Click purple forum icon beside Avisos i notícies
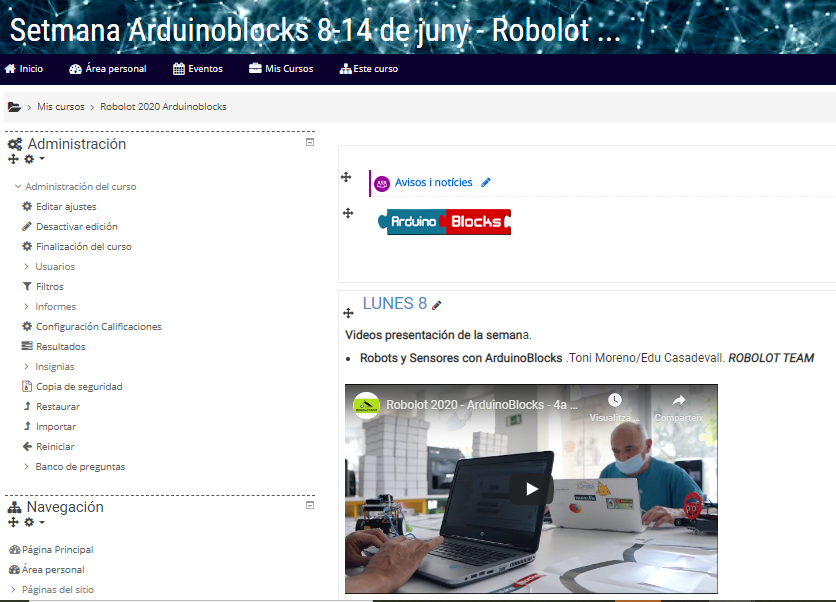 pos(382,184)
